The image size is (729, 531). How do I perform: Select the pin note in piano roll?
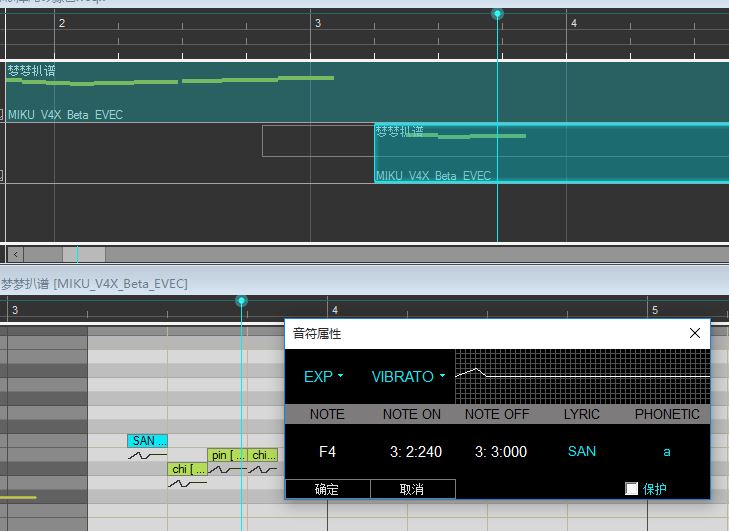tap(227, 455)
